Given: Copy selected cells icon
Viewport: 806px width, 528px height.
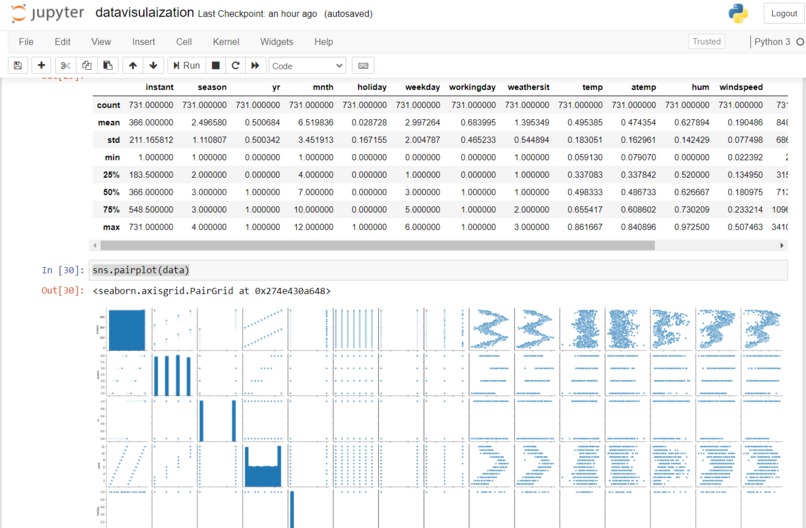Looking at the screenshot, I should (x=87, y=66).
